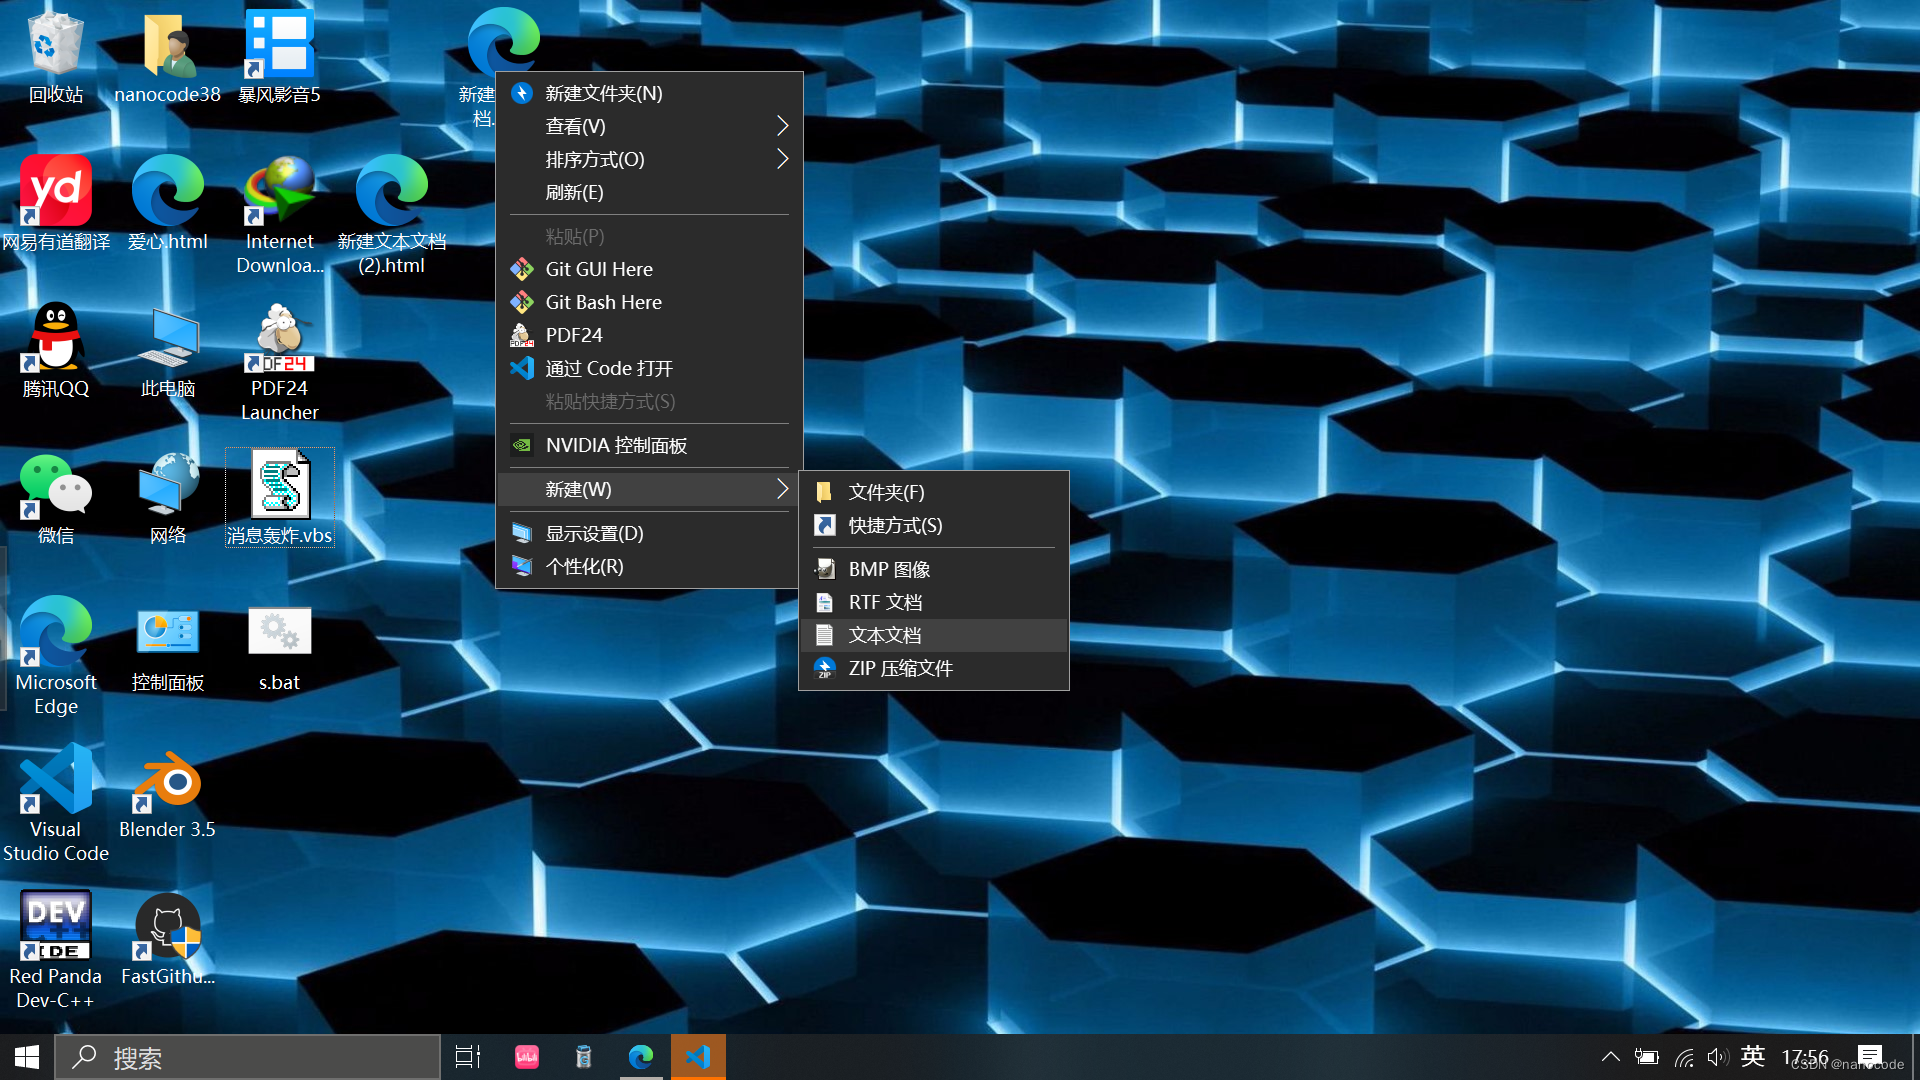This screenshot has height=1080, width=1920.
Task: Expand the 排序方式(O) submenu
Action: coord(650,159)
